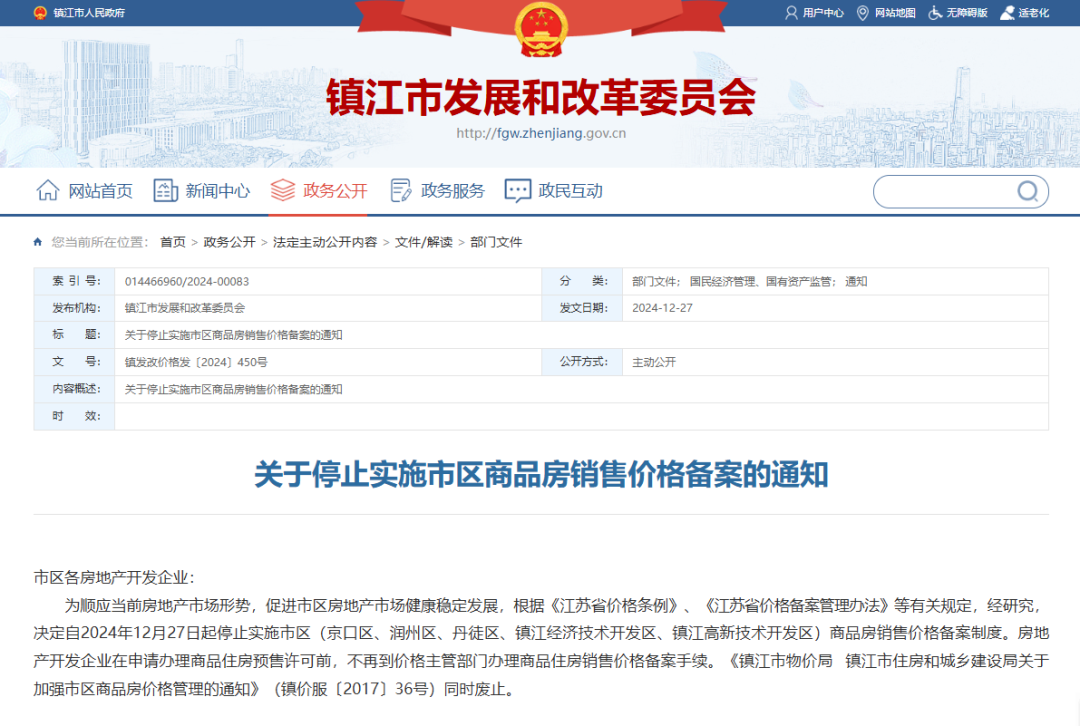Screen dimensions: 1080x726
Task: Click the 法定主动公开内容 breadcrumb link
Action: (326, 242)
